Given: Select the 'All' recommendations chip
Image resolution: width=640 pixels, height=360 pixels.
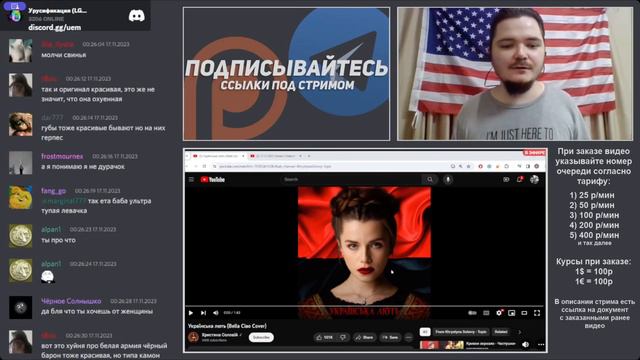Looking at the screenshot, I should point(425,332).
